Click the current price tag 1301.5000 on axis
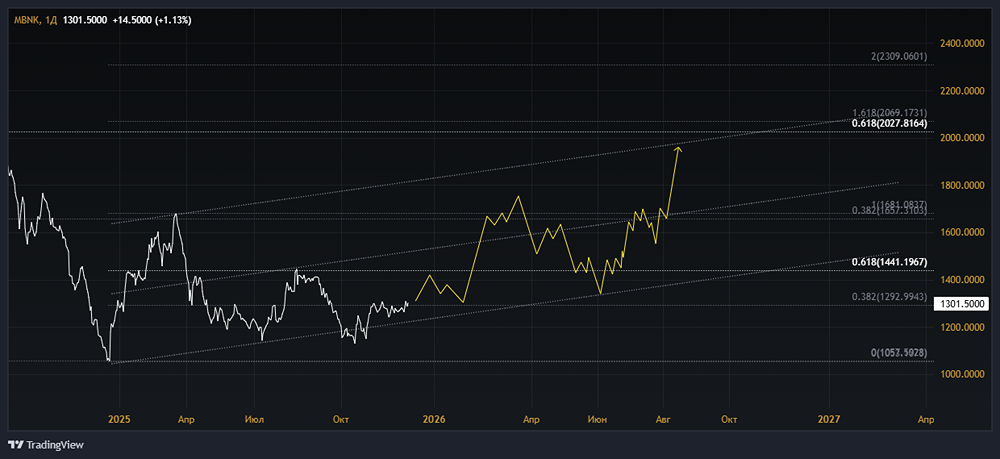Image resolution: width=1000 pixels, height=459 pixels. [x=962, y=303]
